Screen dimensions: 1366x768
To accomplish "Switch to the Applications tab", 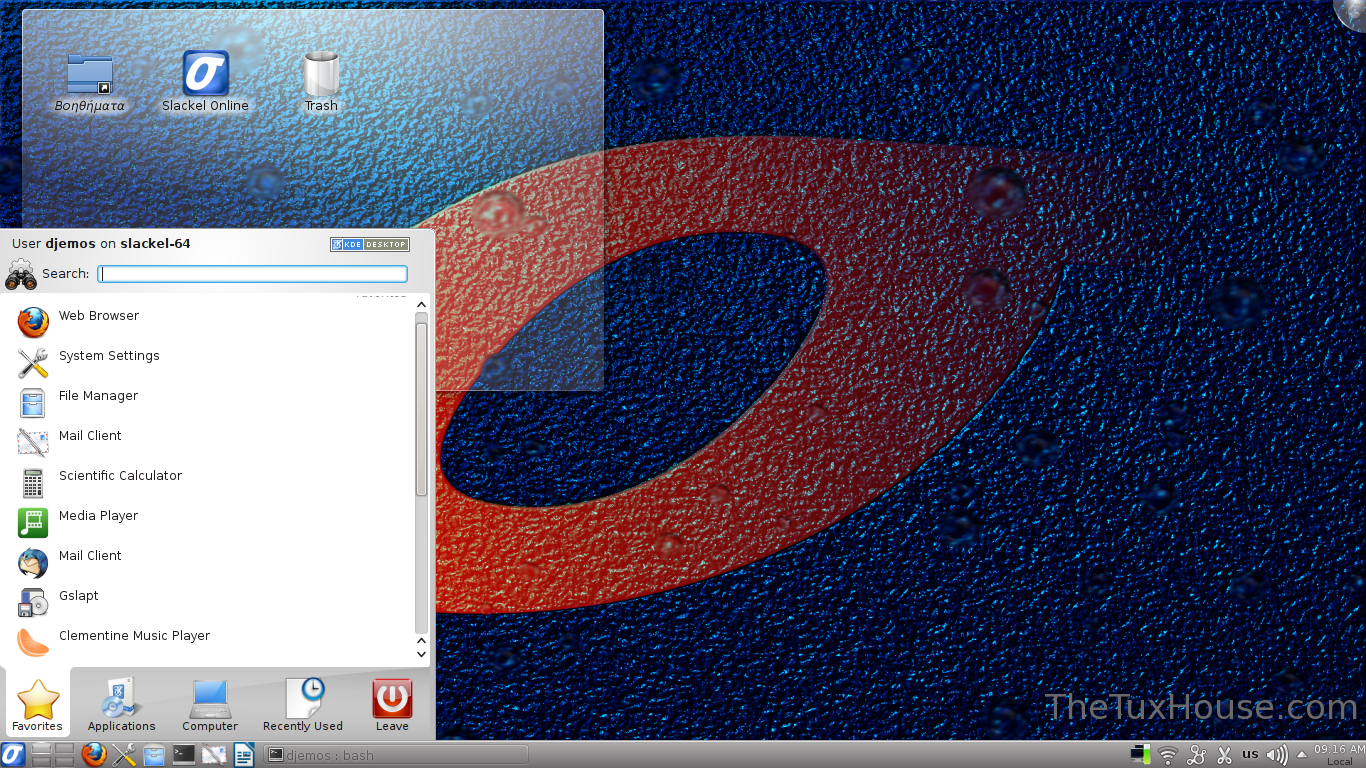I will [x=121, y=706].
